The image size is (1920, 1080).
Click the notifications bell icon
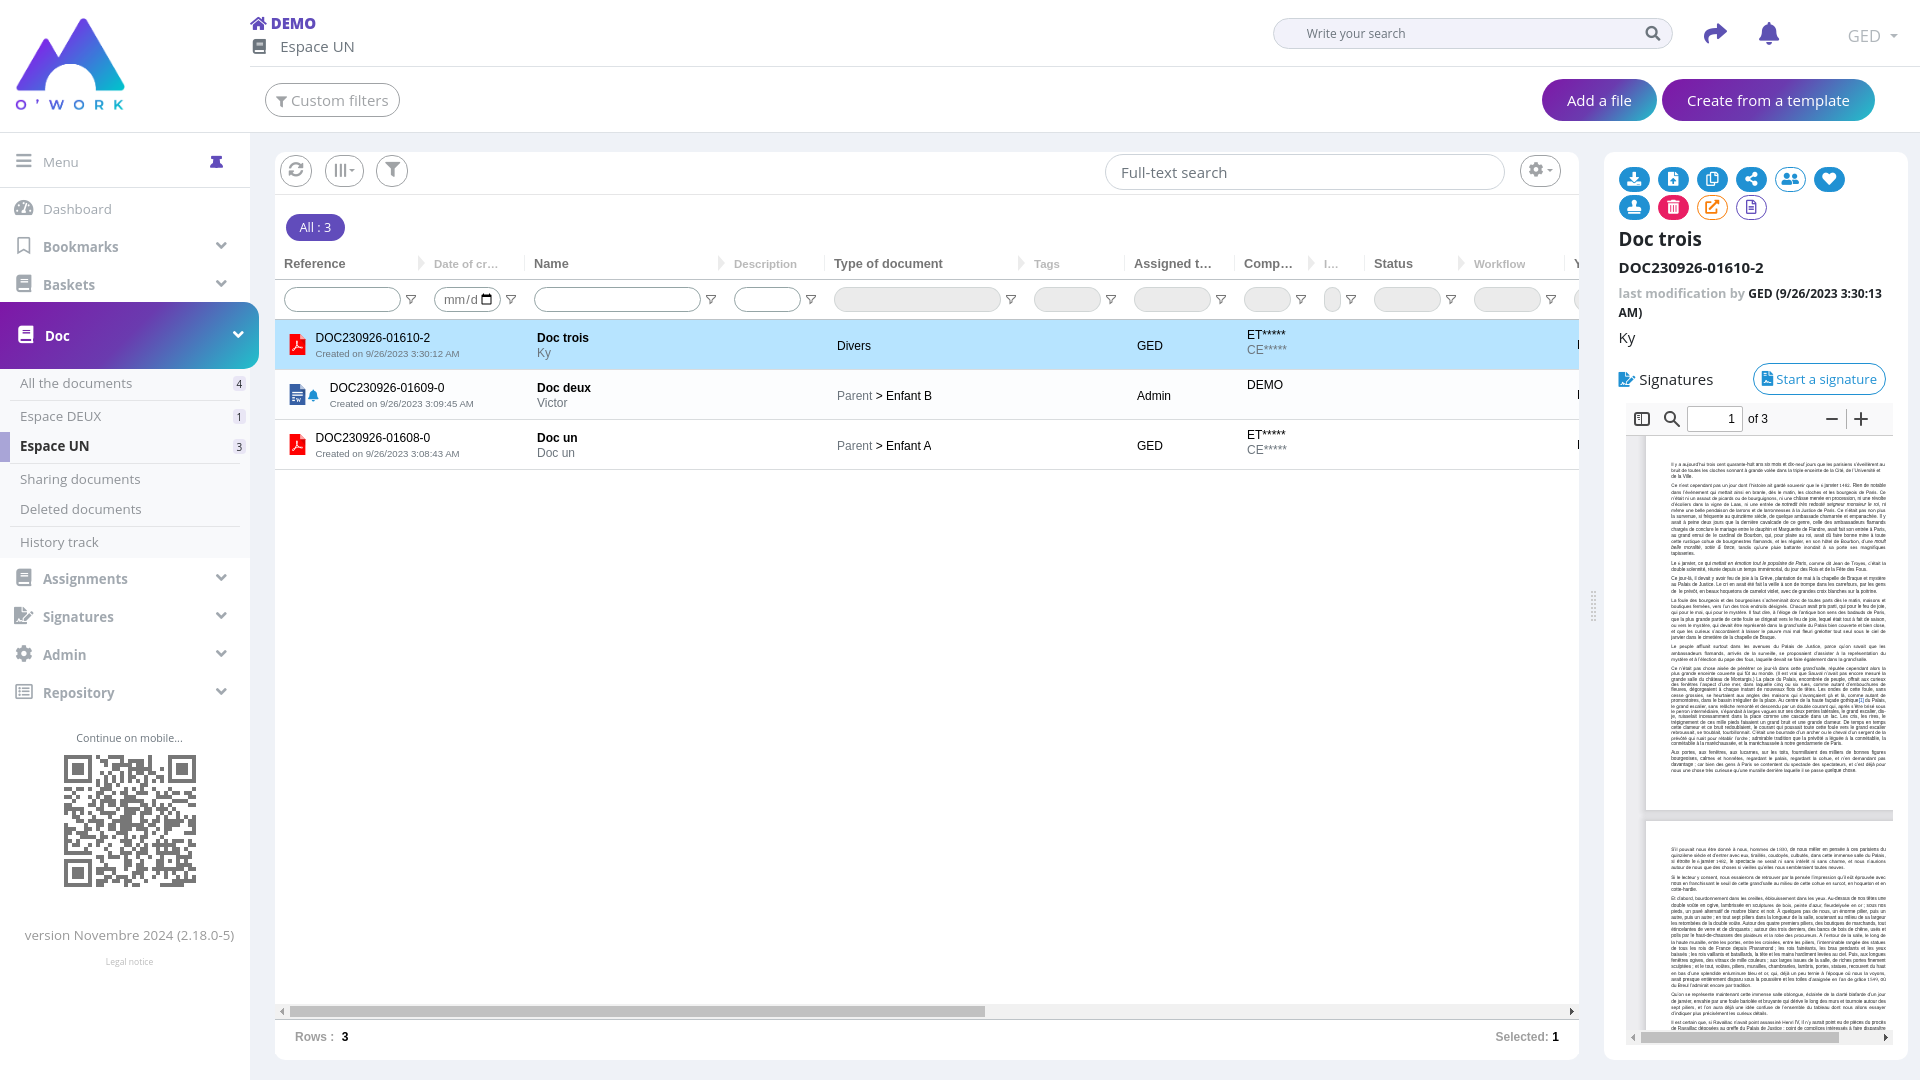pos(1768,34)
